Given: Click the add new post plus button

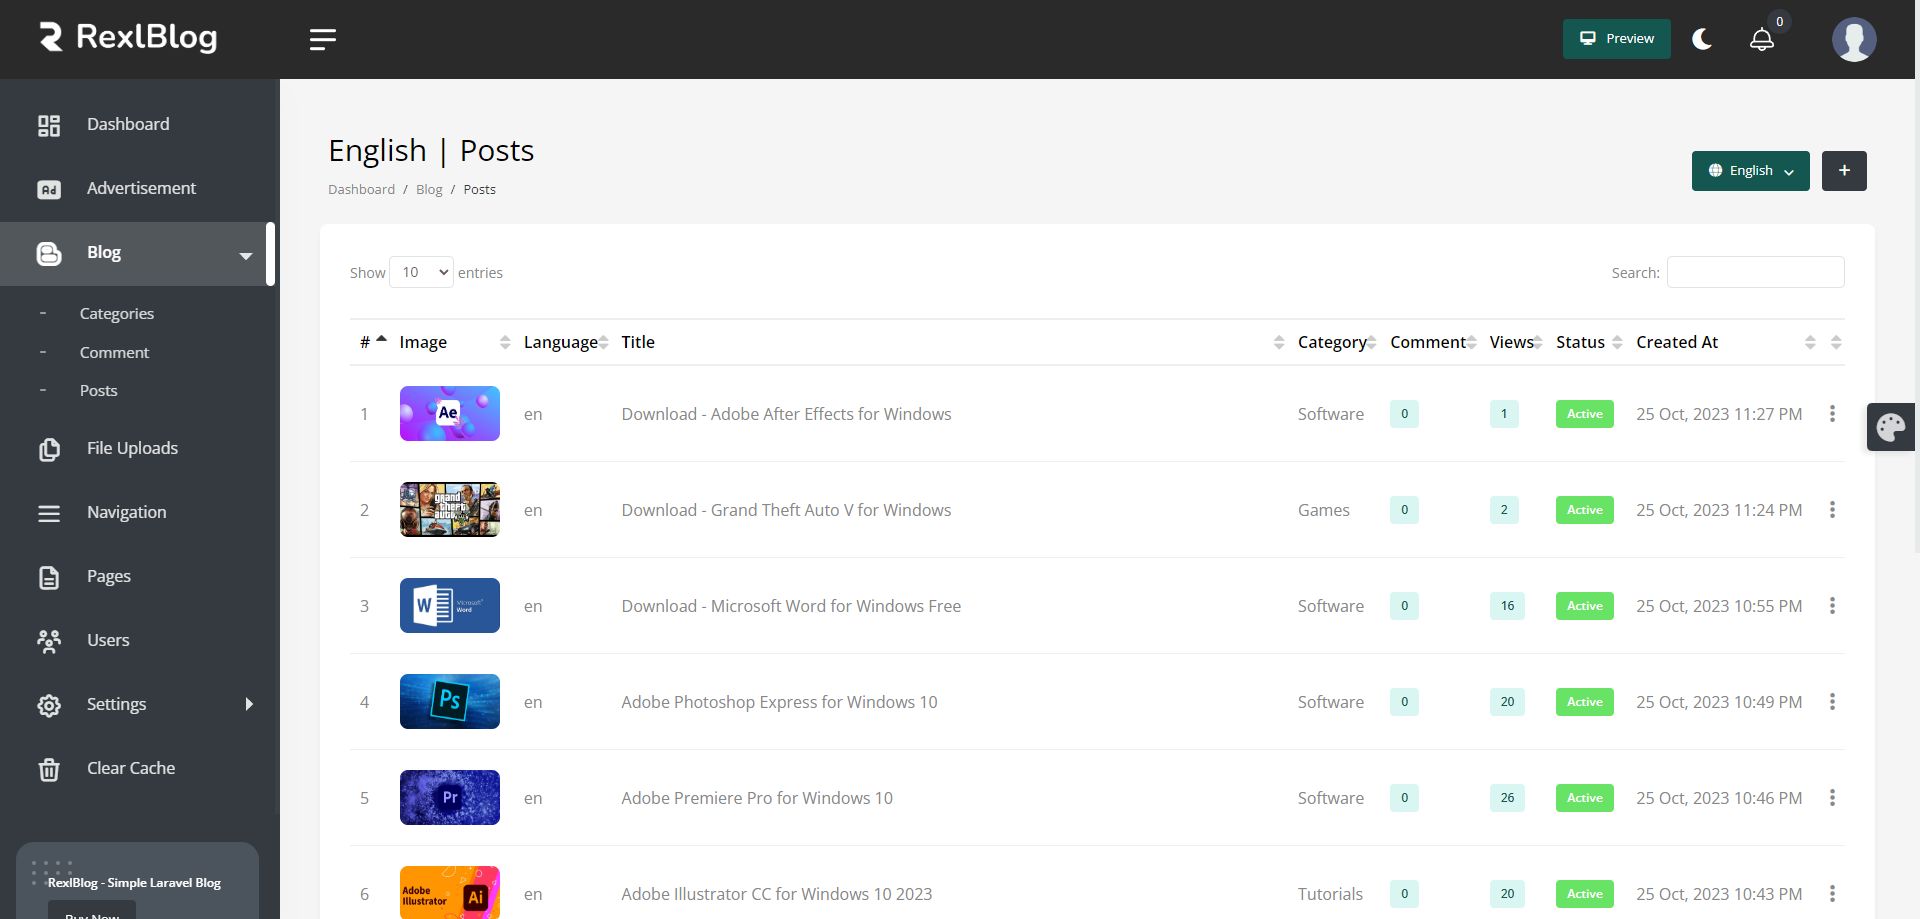Looking at the screenshot, I should [1844, 171].
